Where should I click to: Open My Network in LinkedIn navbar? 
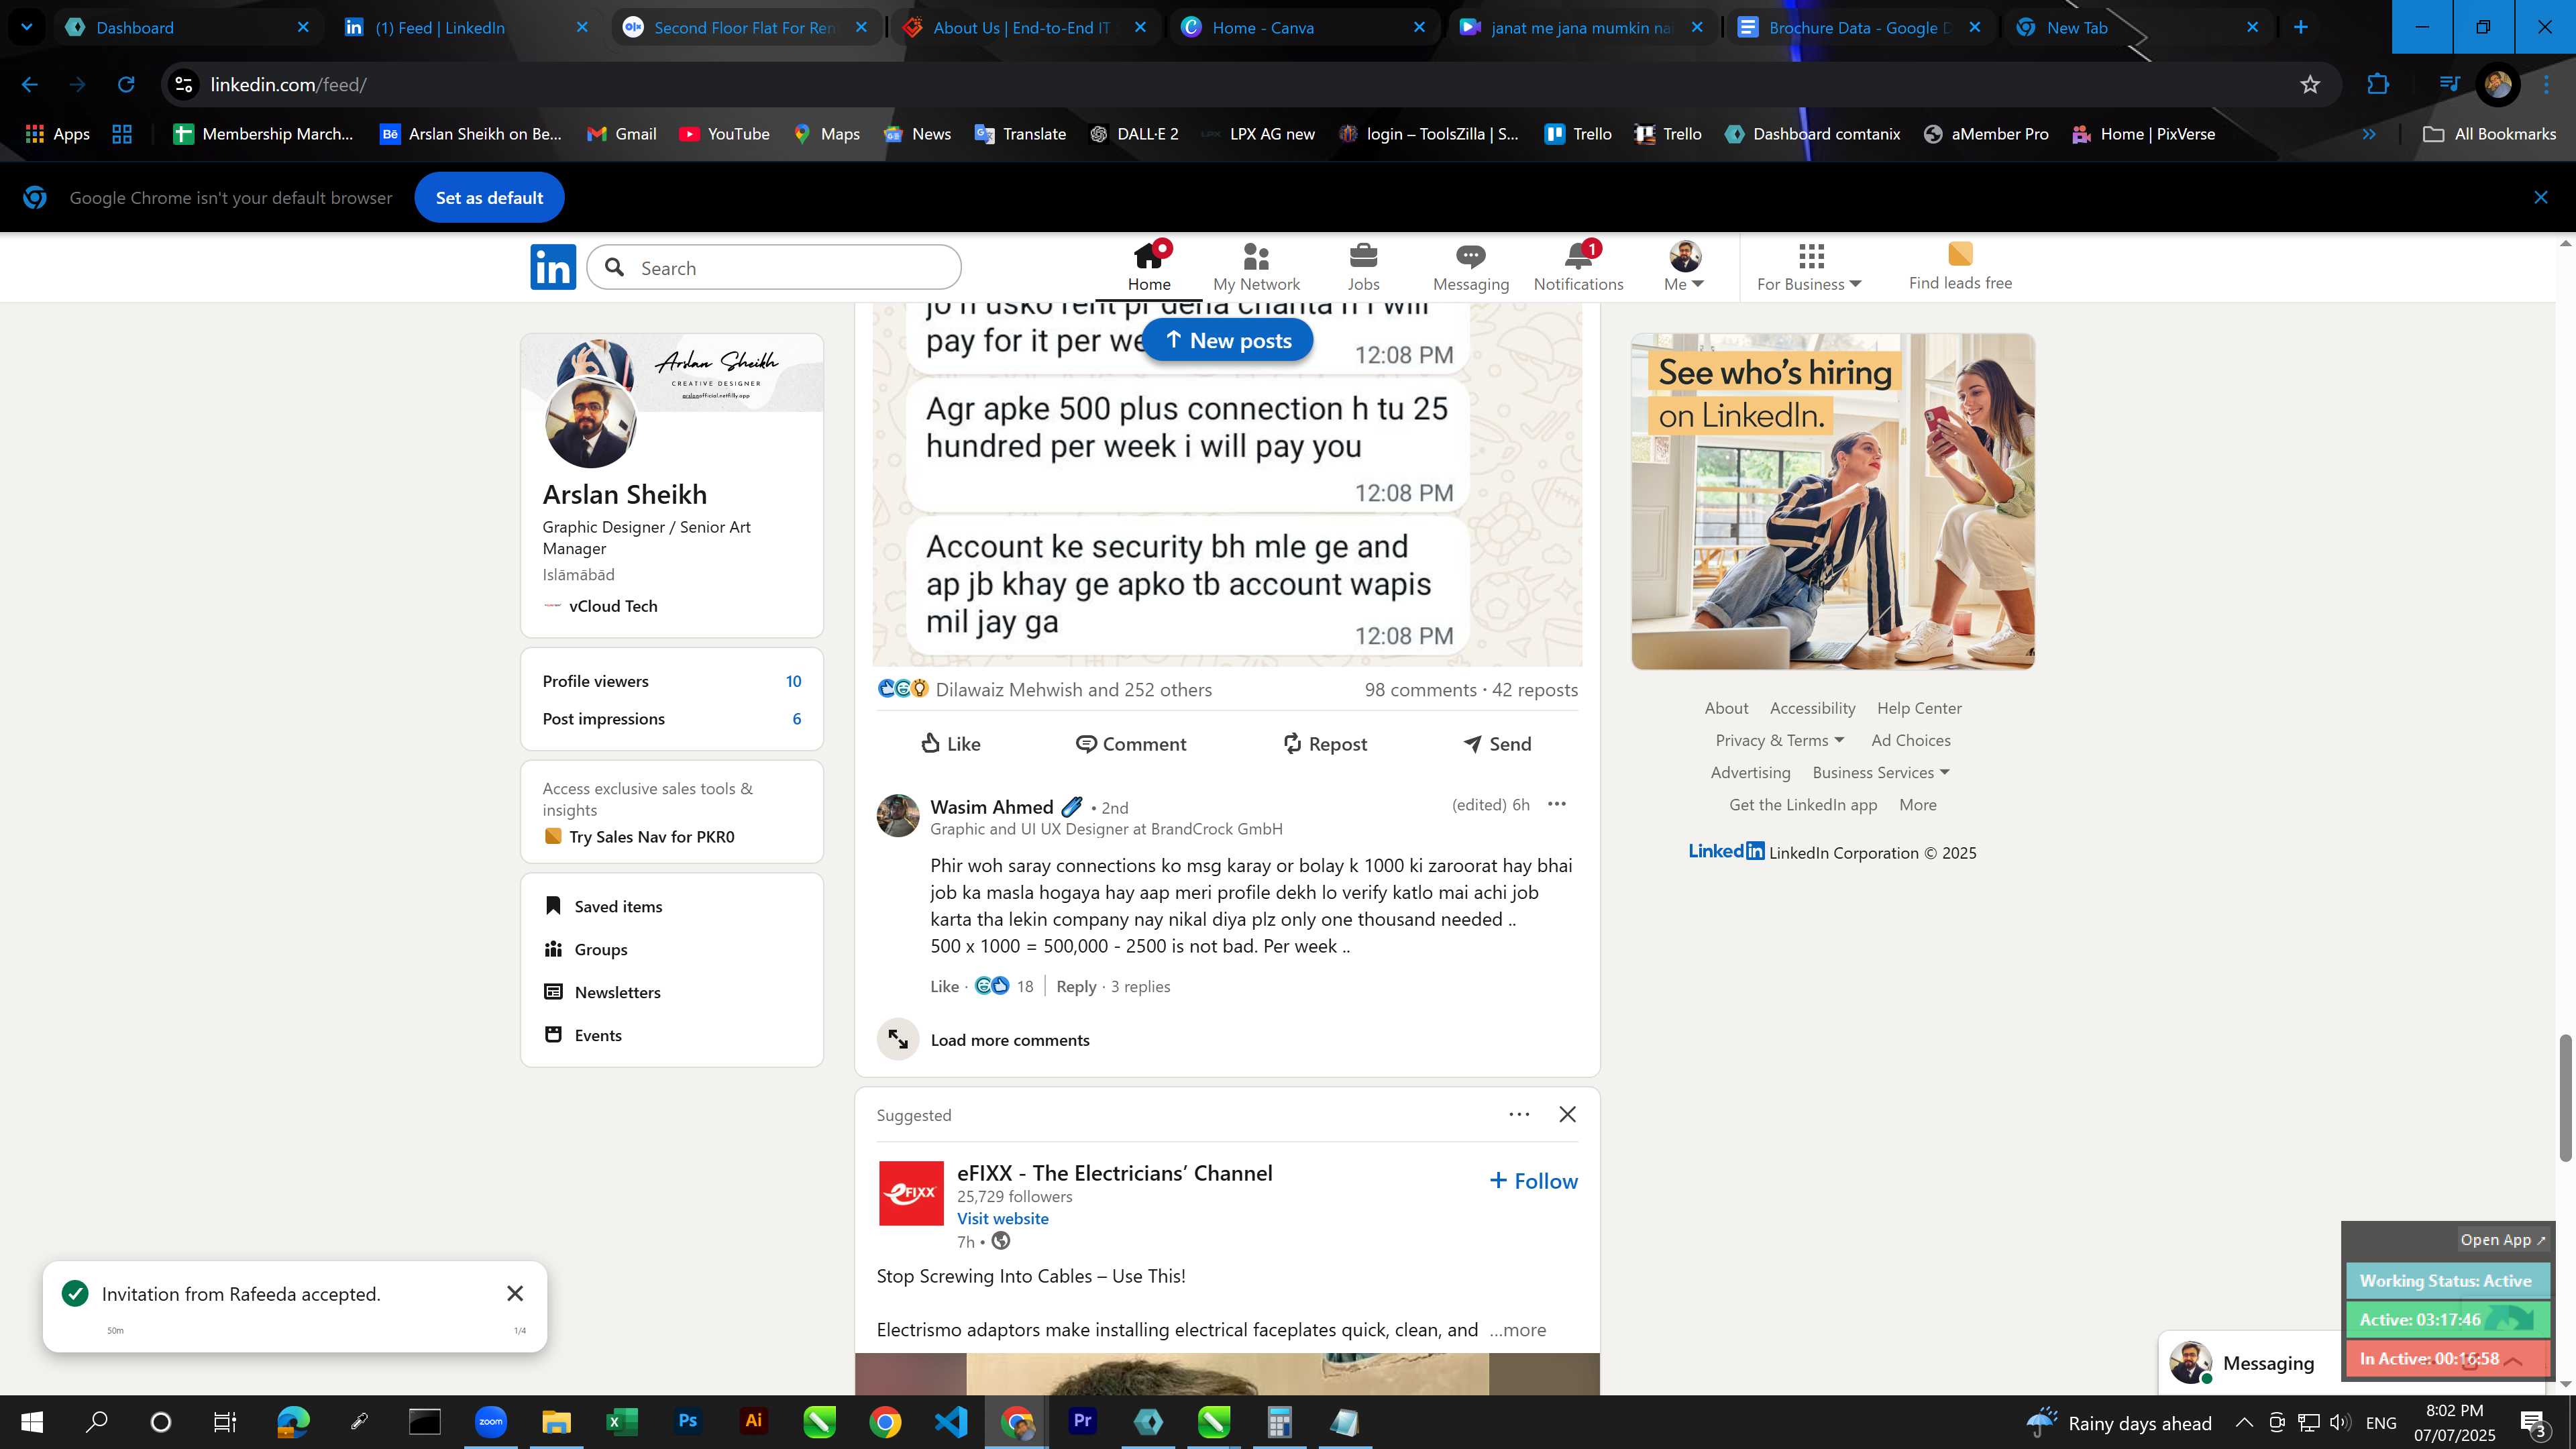point(1256,267)
